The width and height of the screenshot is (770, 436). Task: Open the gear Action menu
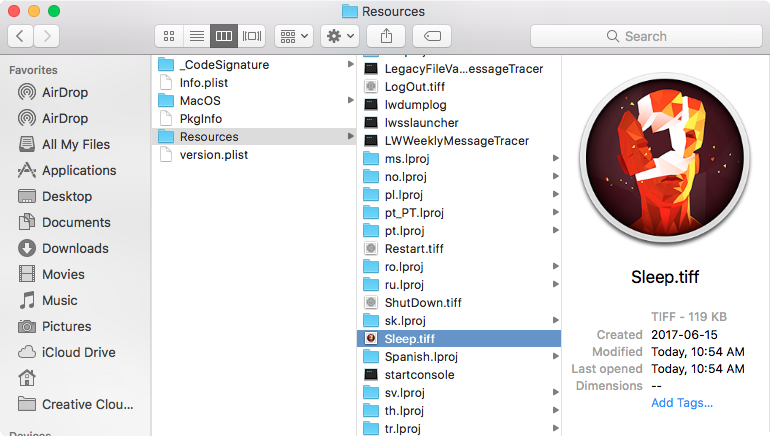[340, 36]
